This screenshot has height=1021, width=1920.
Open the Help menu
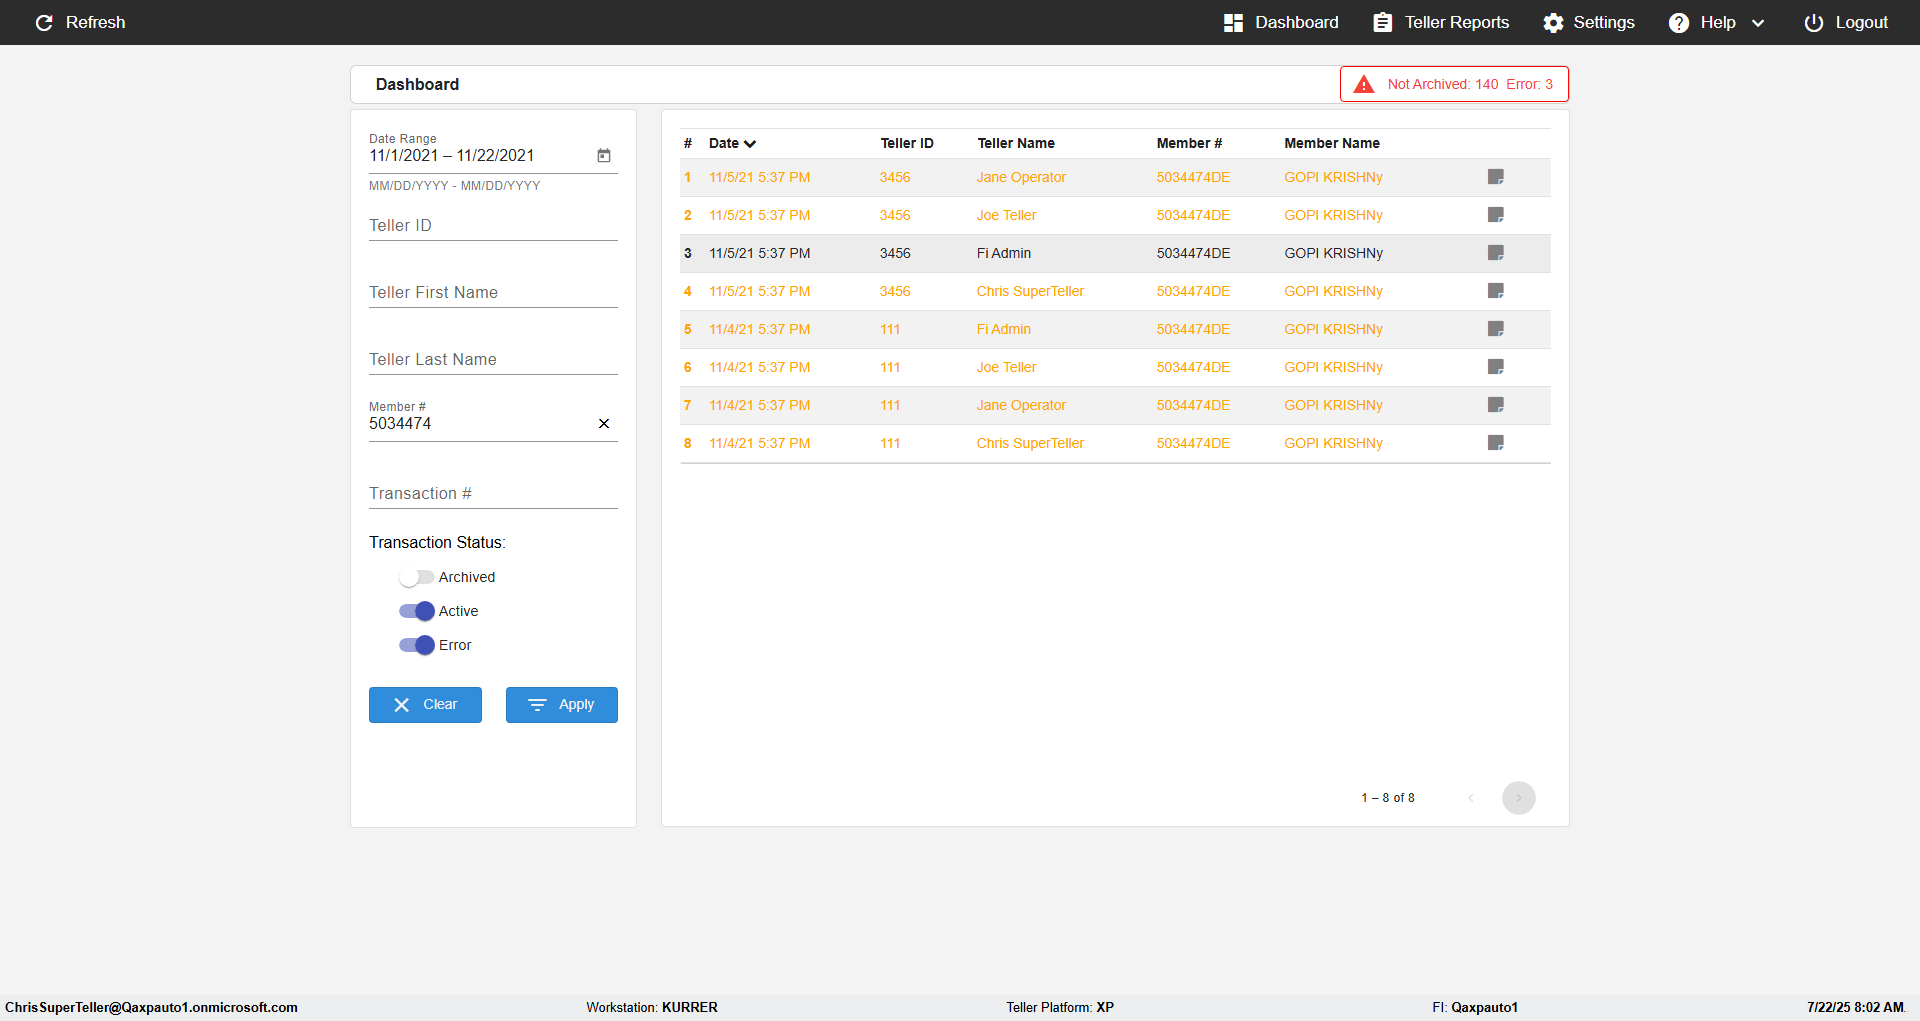click(x=1716, y=22)
